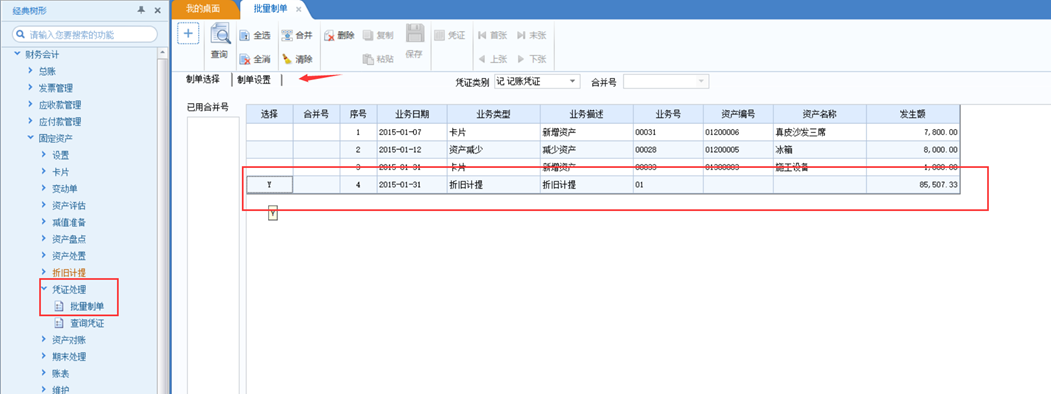Click the 合并 merge icon
1051x394 pixels.
click(287, 36)
